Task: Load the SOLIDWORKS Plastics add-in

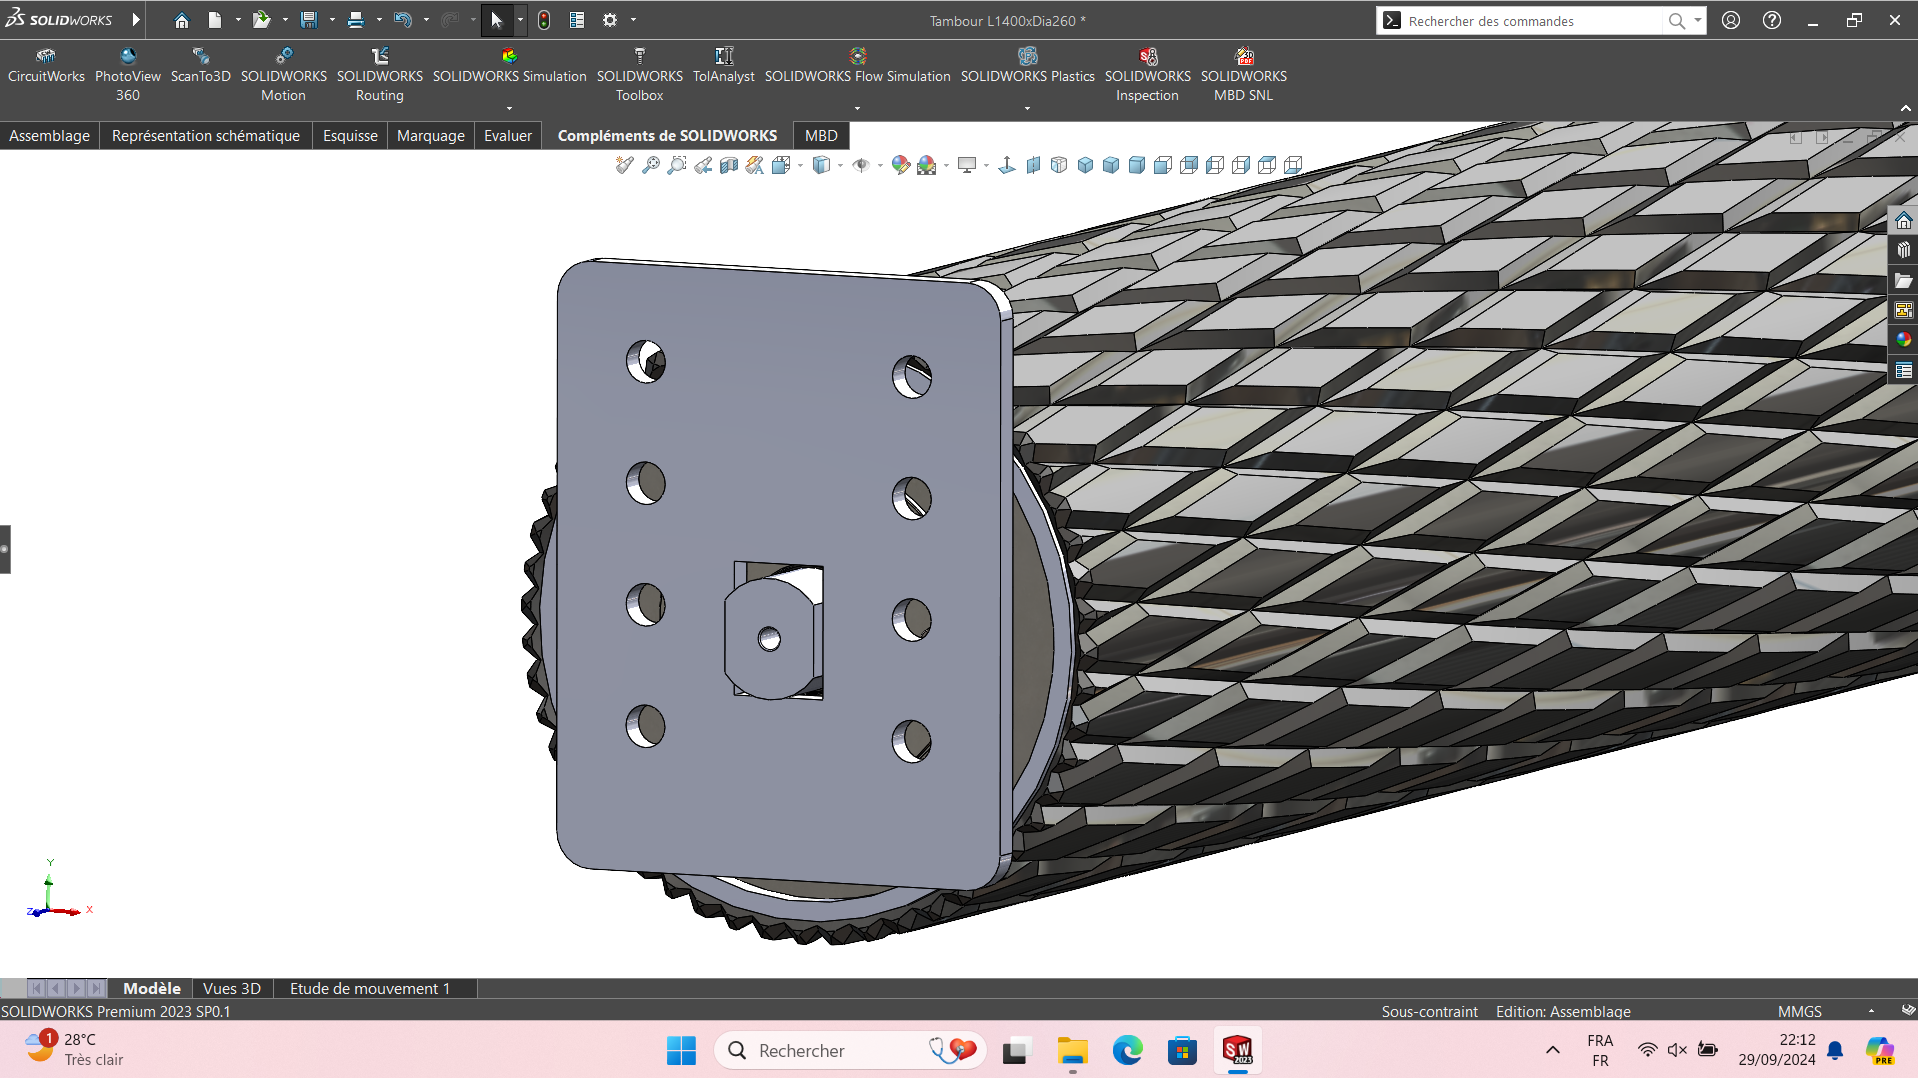Action: pos(1028,66)
